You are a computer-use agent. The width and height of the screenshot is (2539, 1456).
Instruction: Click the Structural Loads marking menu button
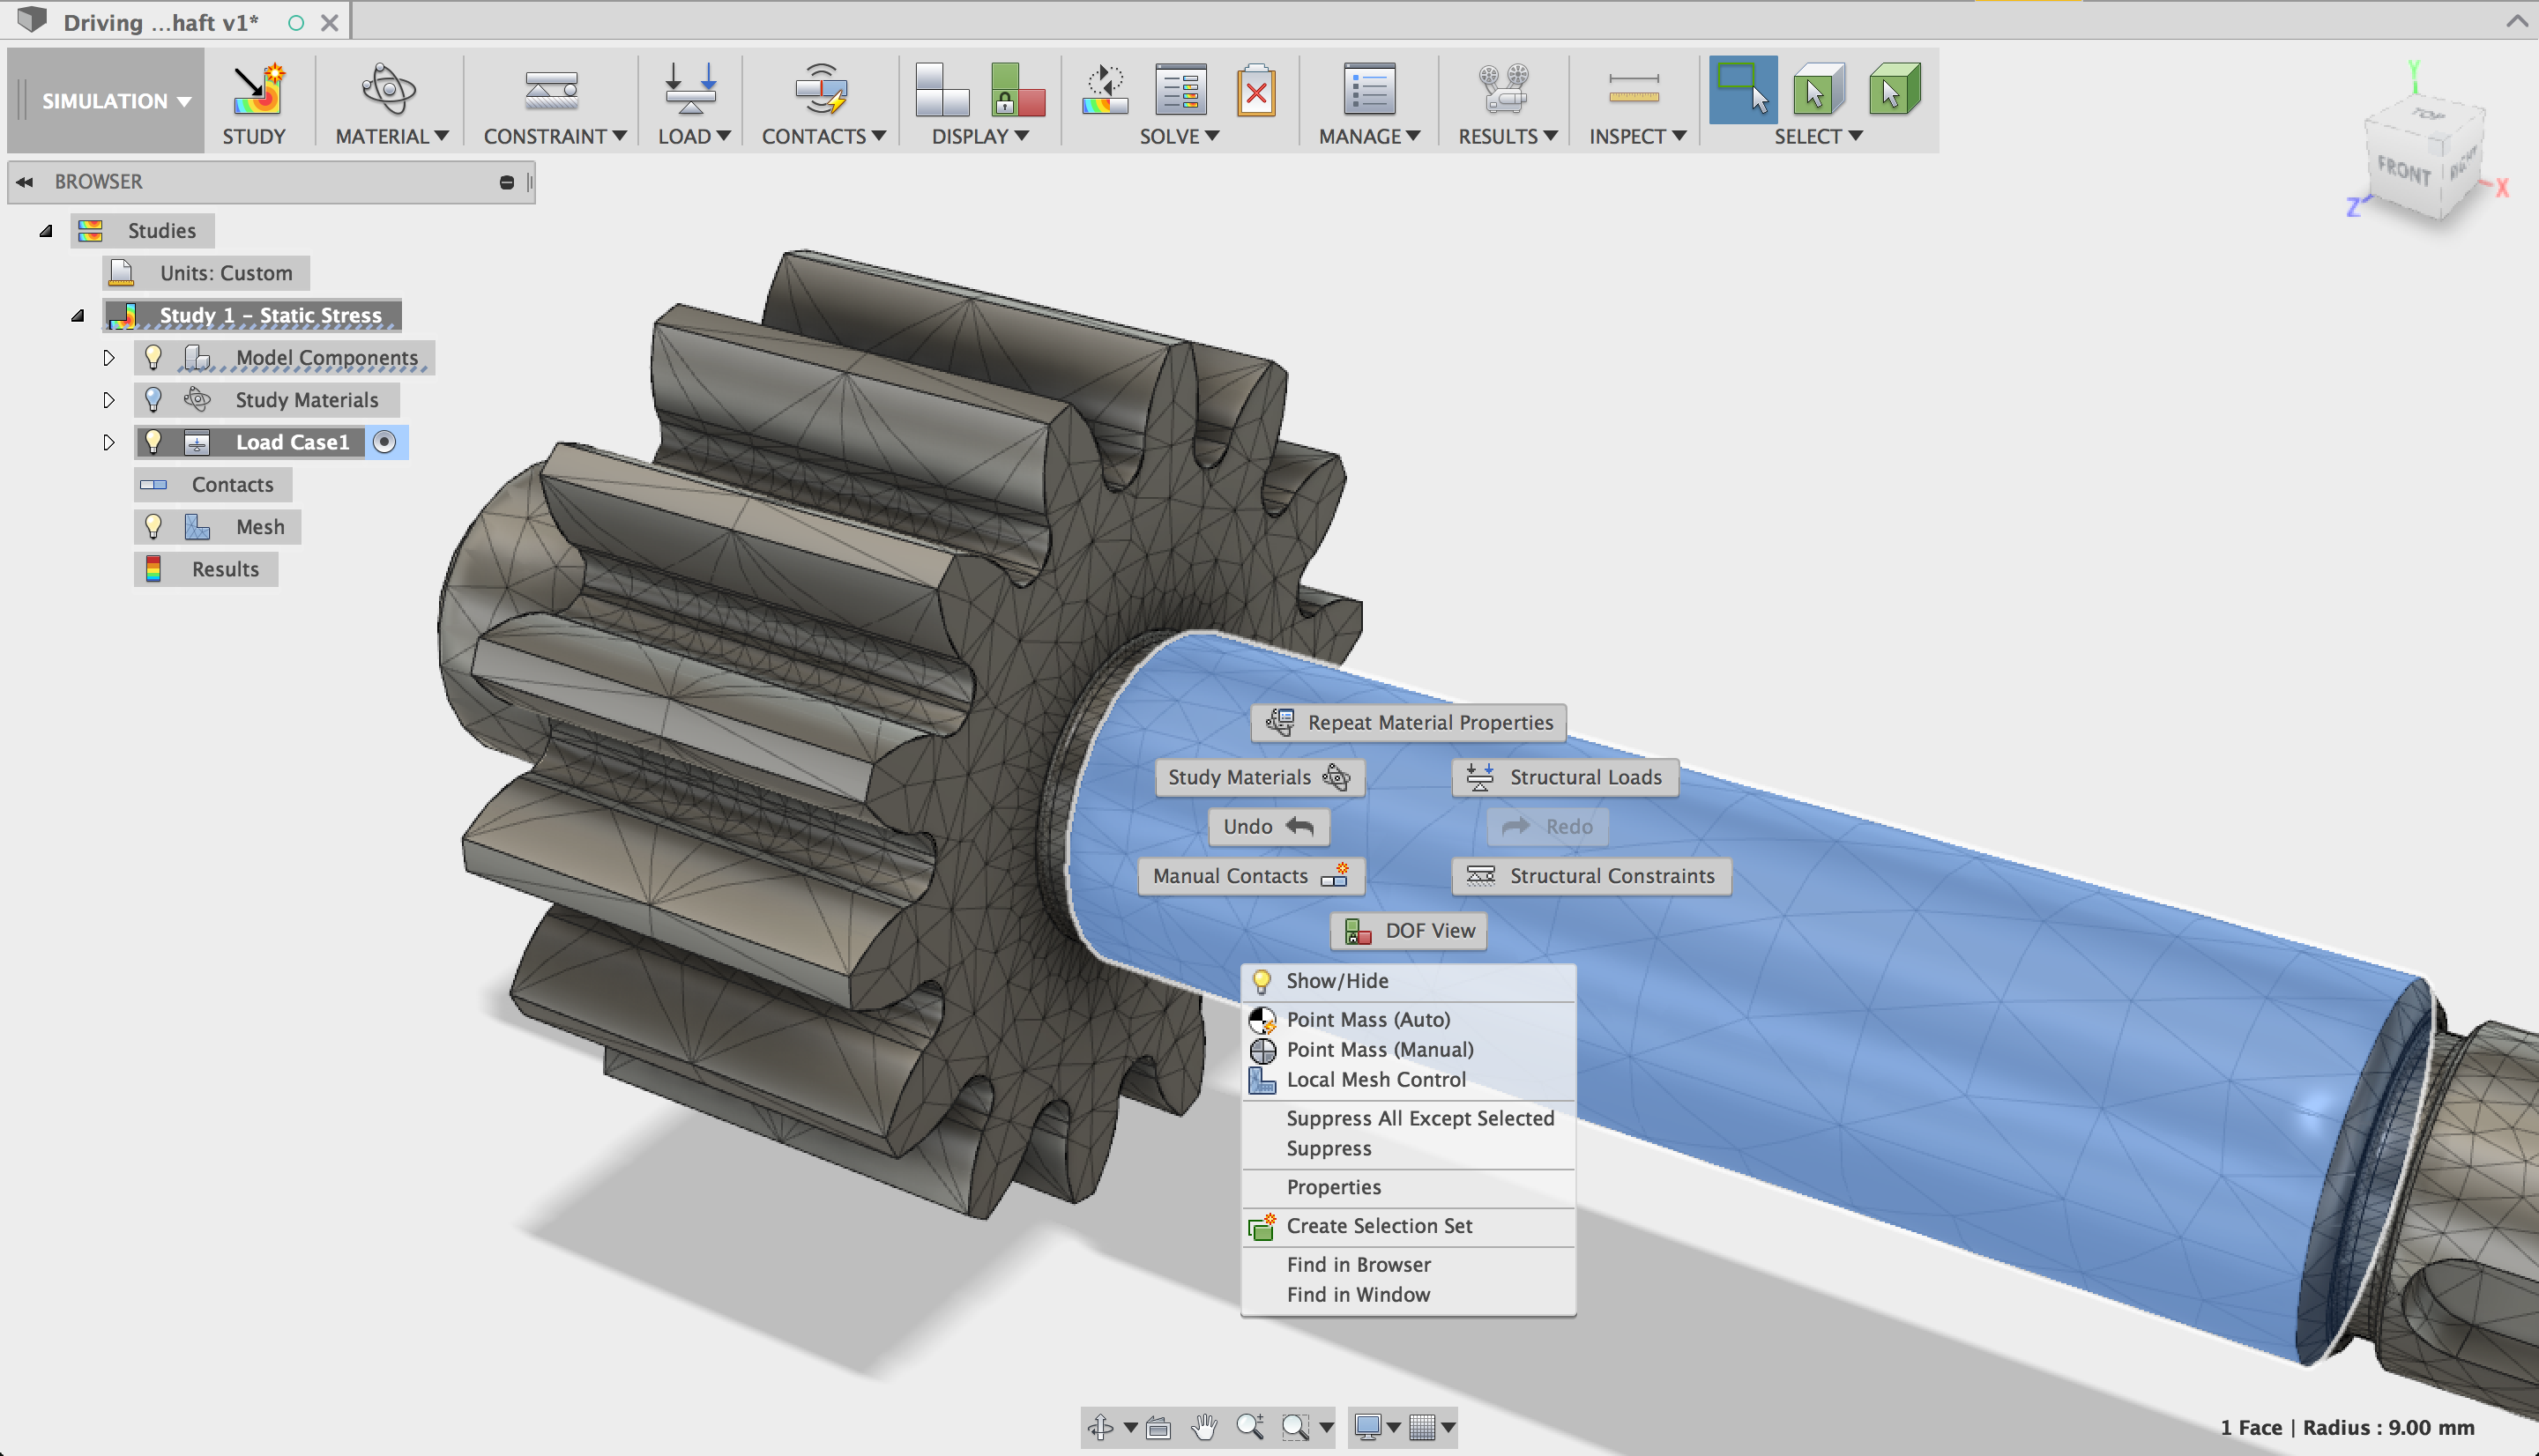[1565, 777]
